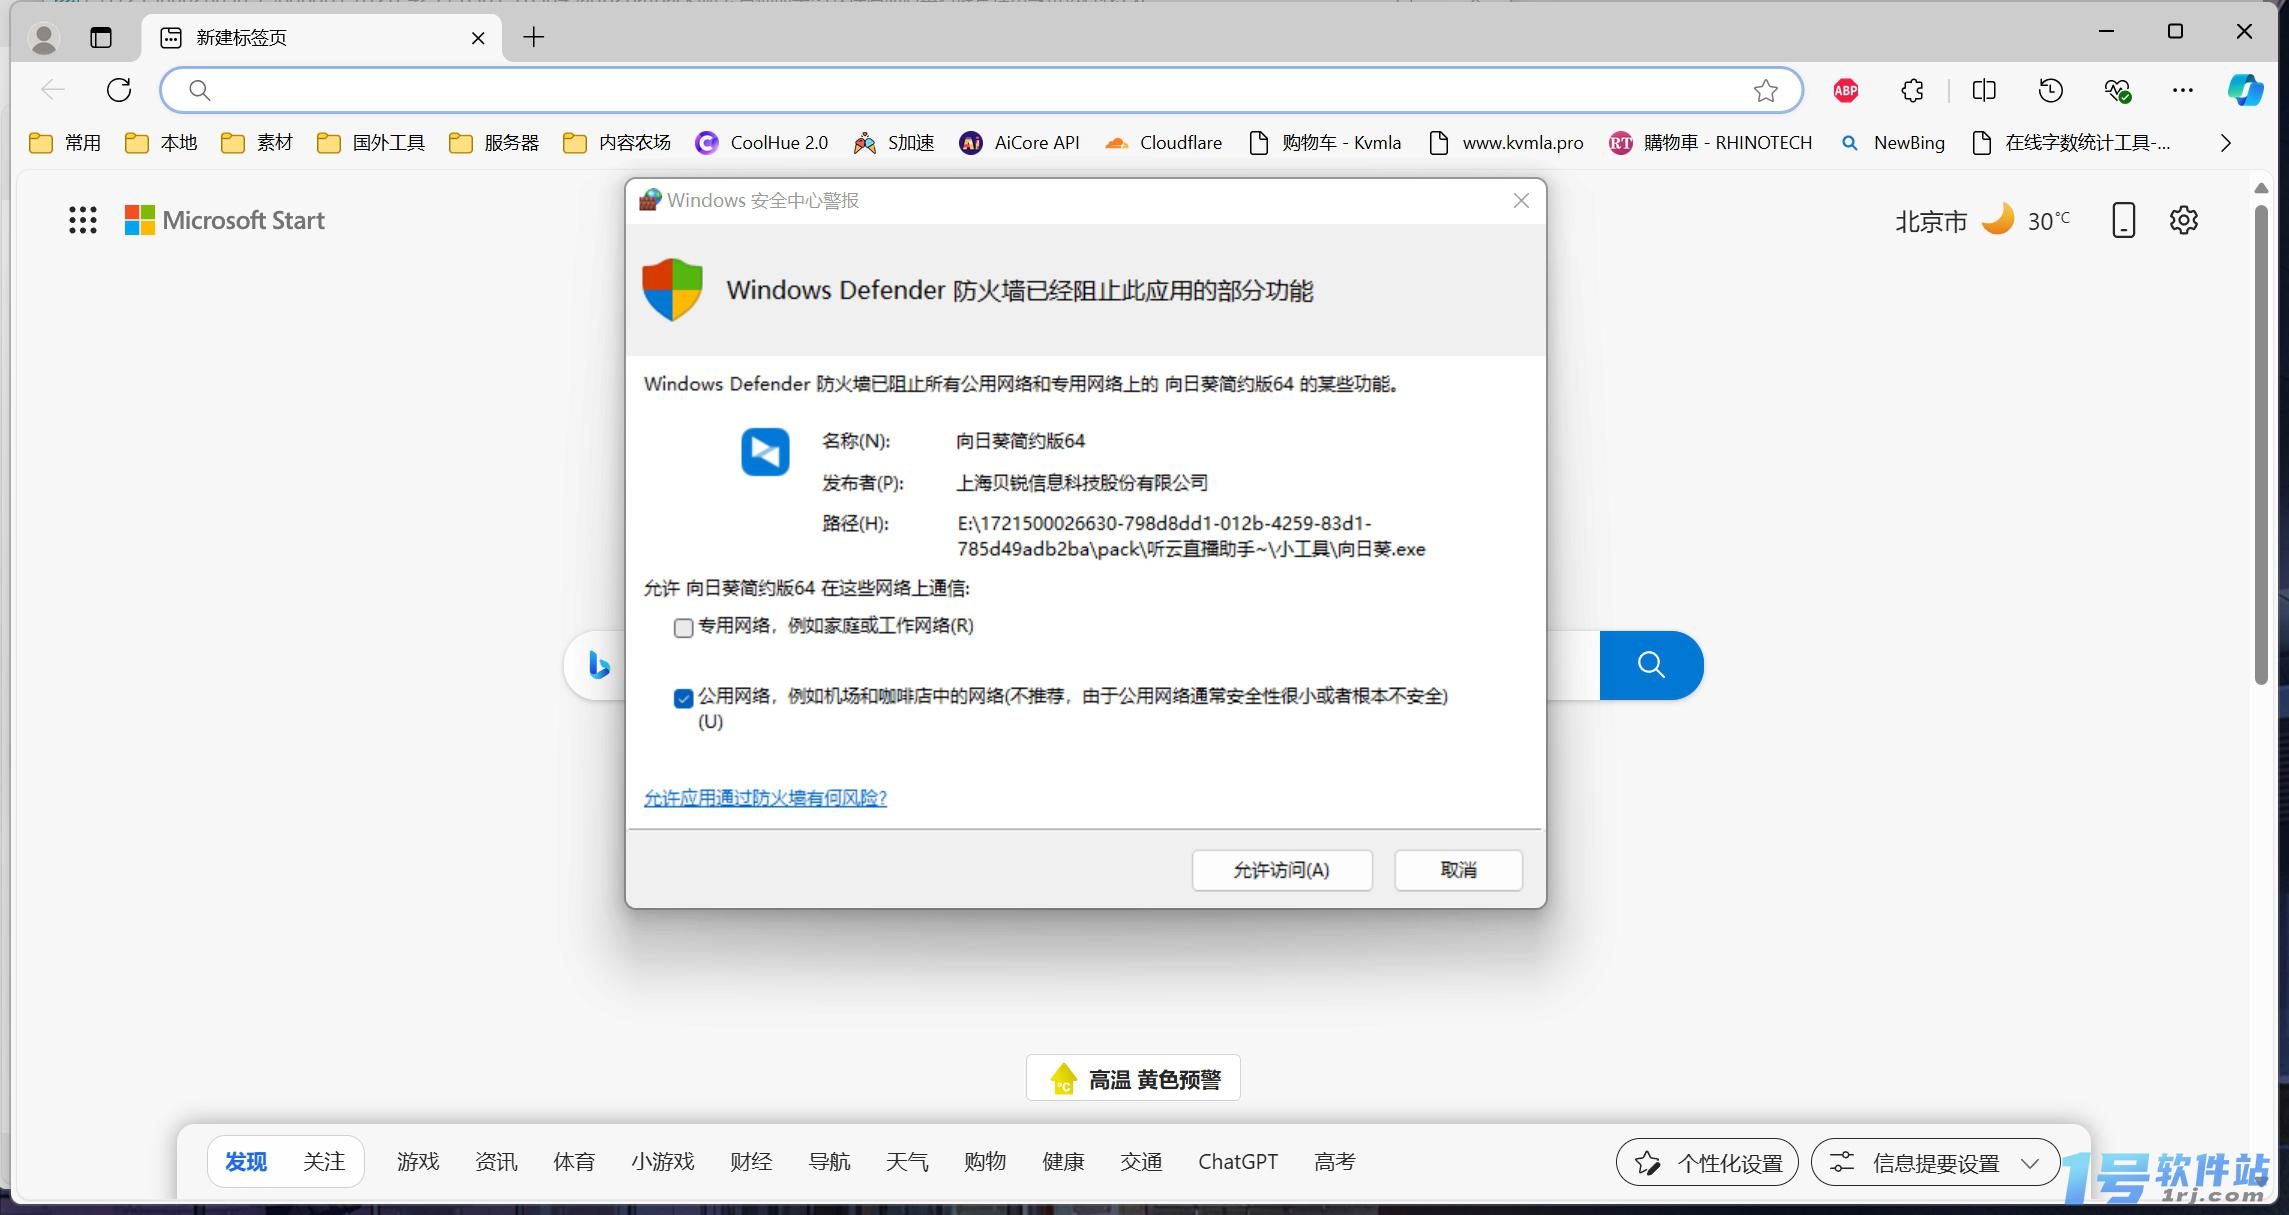Screen dimensions: 2289x1215
Task: Click 取消 button in firewall dialog
Action: pyautogui.click(x=1458, y=870)
